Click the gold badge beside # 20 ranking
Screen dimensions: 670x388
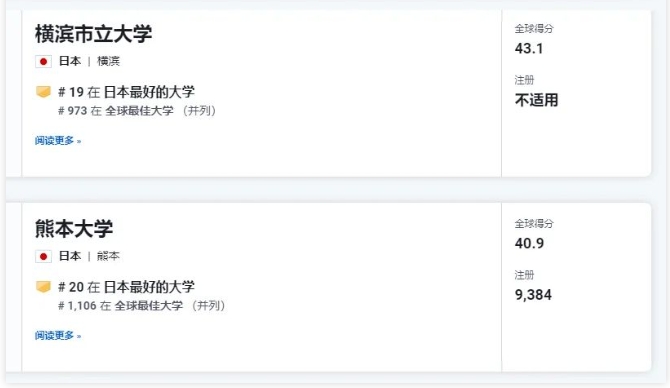point(43,286)
